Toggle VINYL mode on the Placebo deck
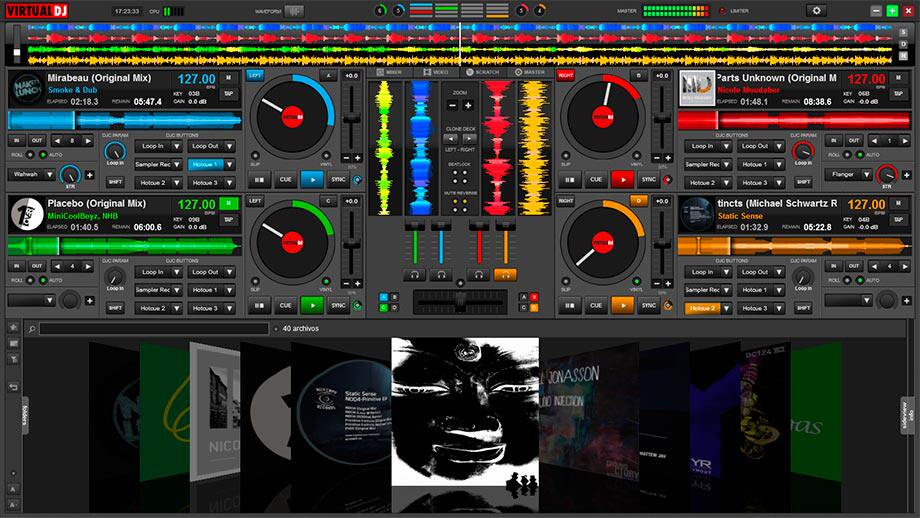This screenshot has height=518, width=920. (x=326, y=282)
